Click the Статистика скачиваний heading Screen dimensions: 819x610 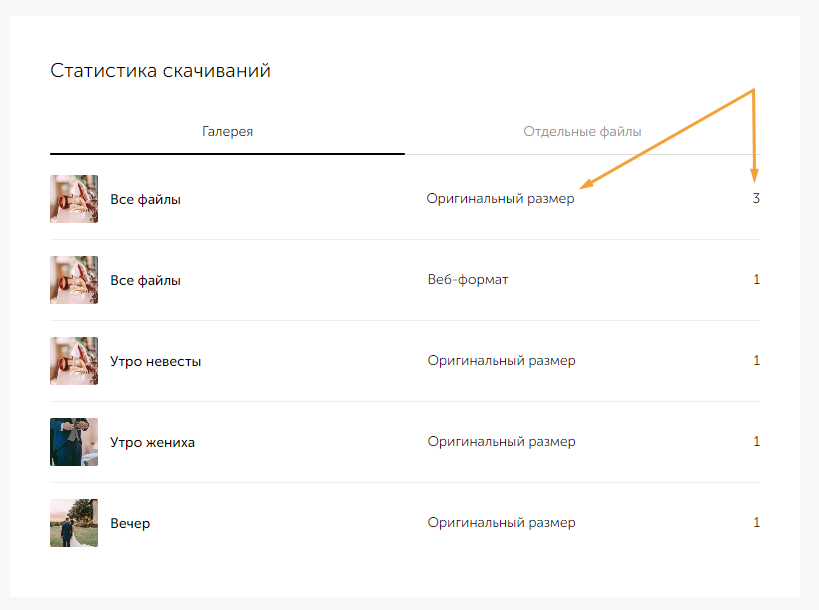click(x=160, y=71)
